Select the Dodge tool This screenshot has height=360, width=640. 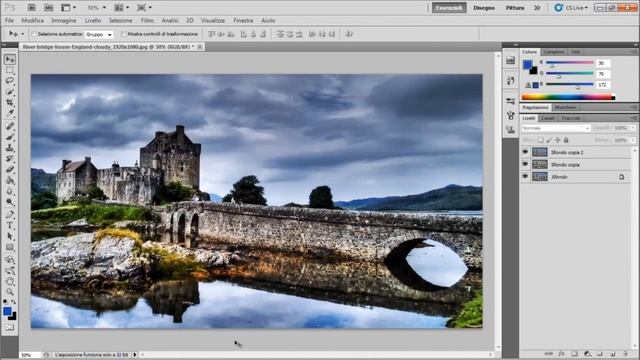pyautogui.click(x=10, y=202)
